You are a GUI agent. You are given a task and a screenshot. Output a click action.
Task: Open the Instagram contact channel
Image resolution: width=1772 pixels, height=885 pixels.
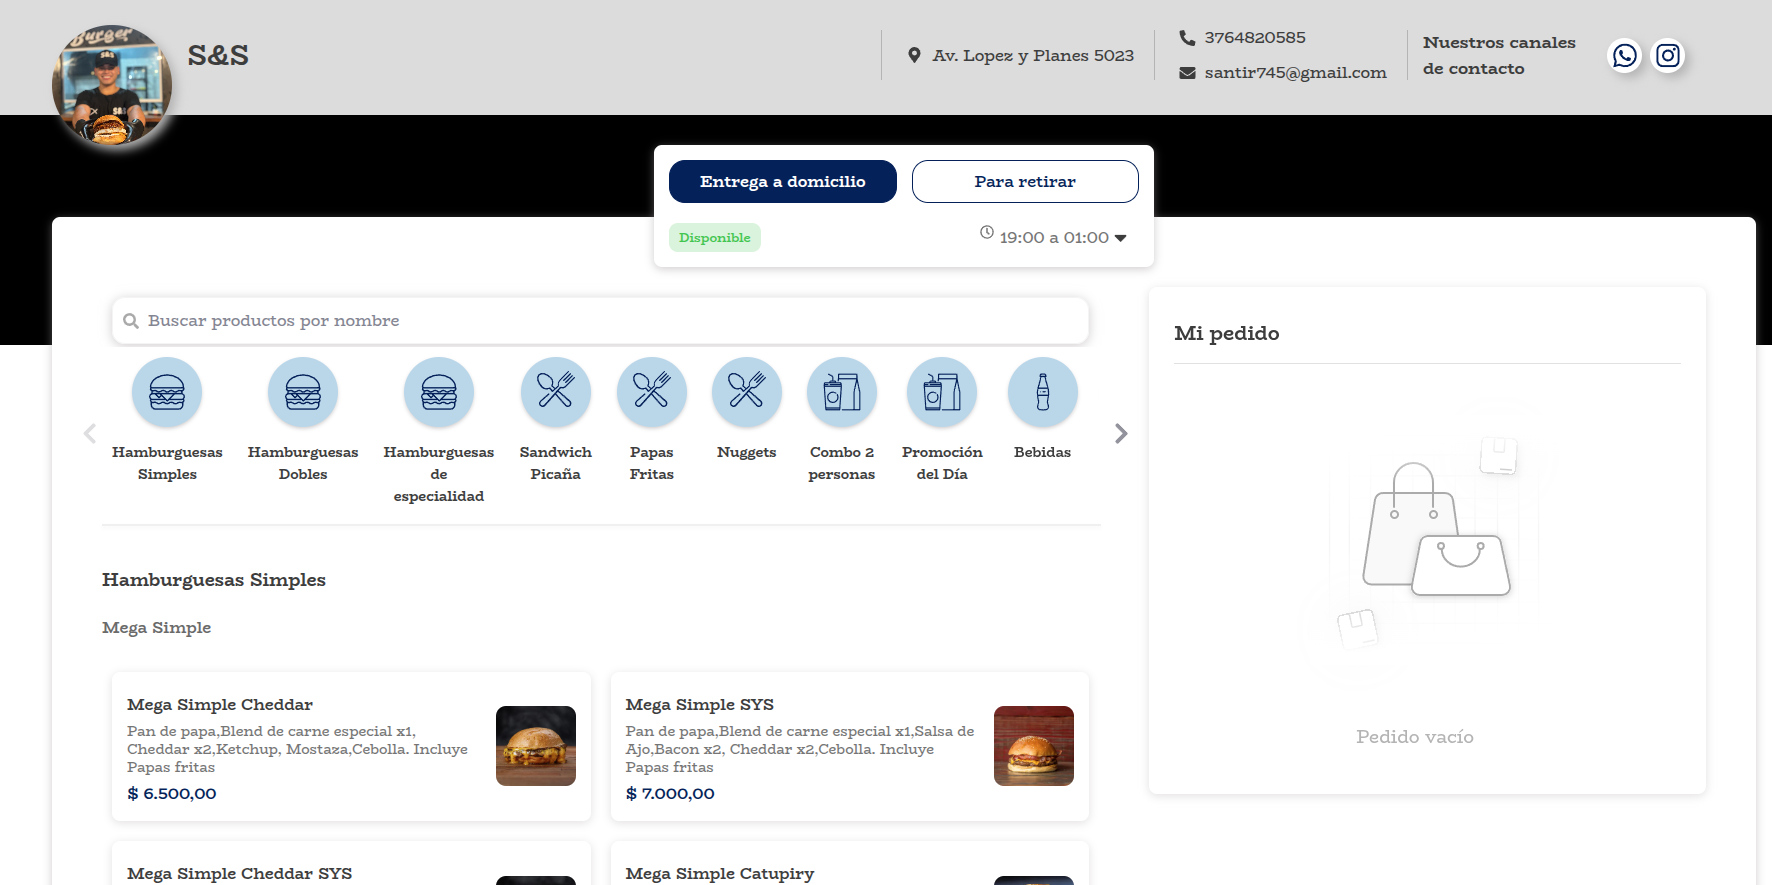(x=1668, y=55)
